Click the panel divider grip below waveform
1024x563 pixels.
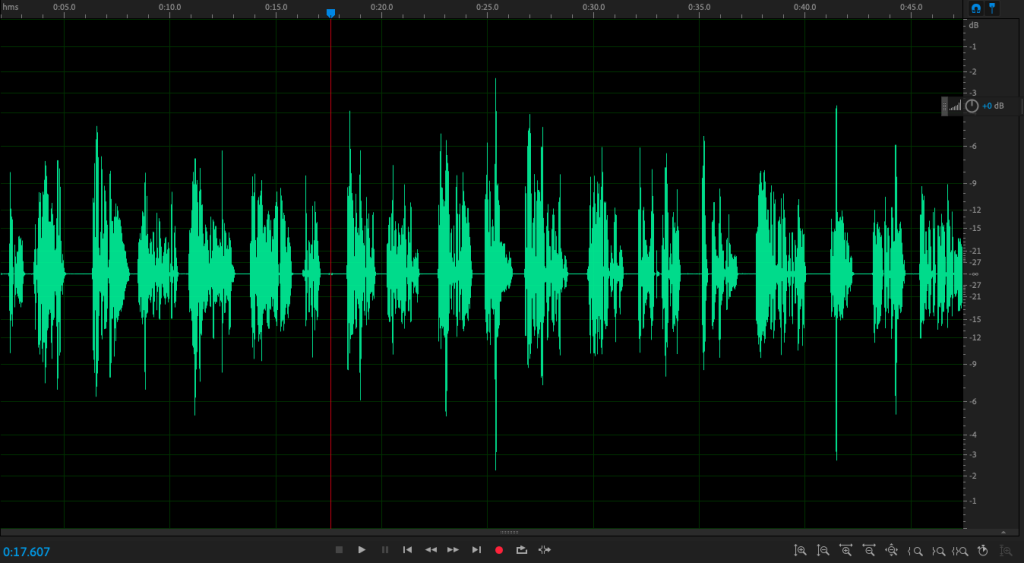click(509, 532)
